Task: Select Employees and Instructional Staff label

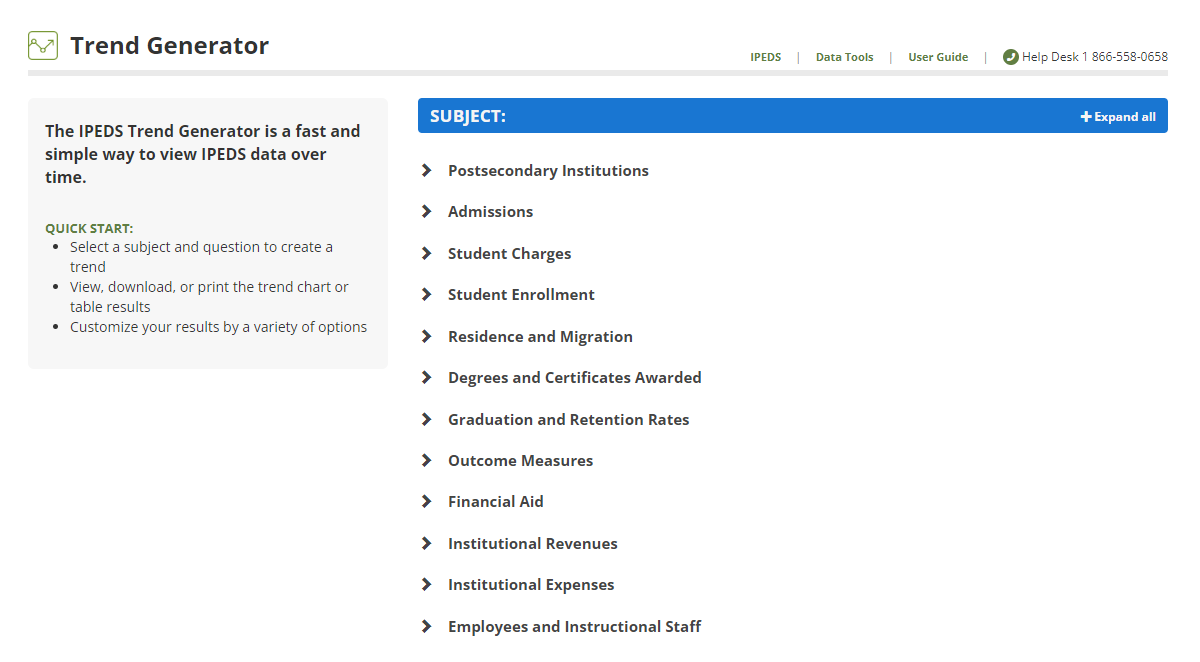Action: pyautogui.click(x=574, y=626)
